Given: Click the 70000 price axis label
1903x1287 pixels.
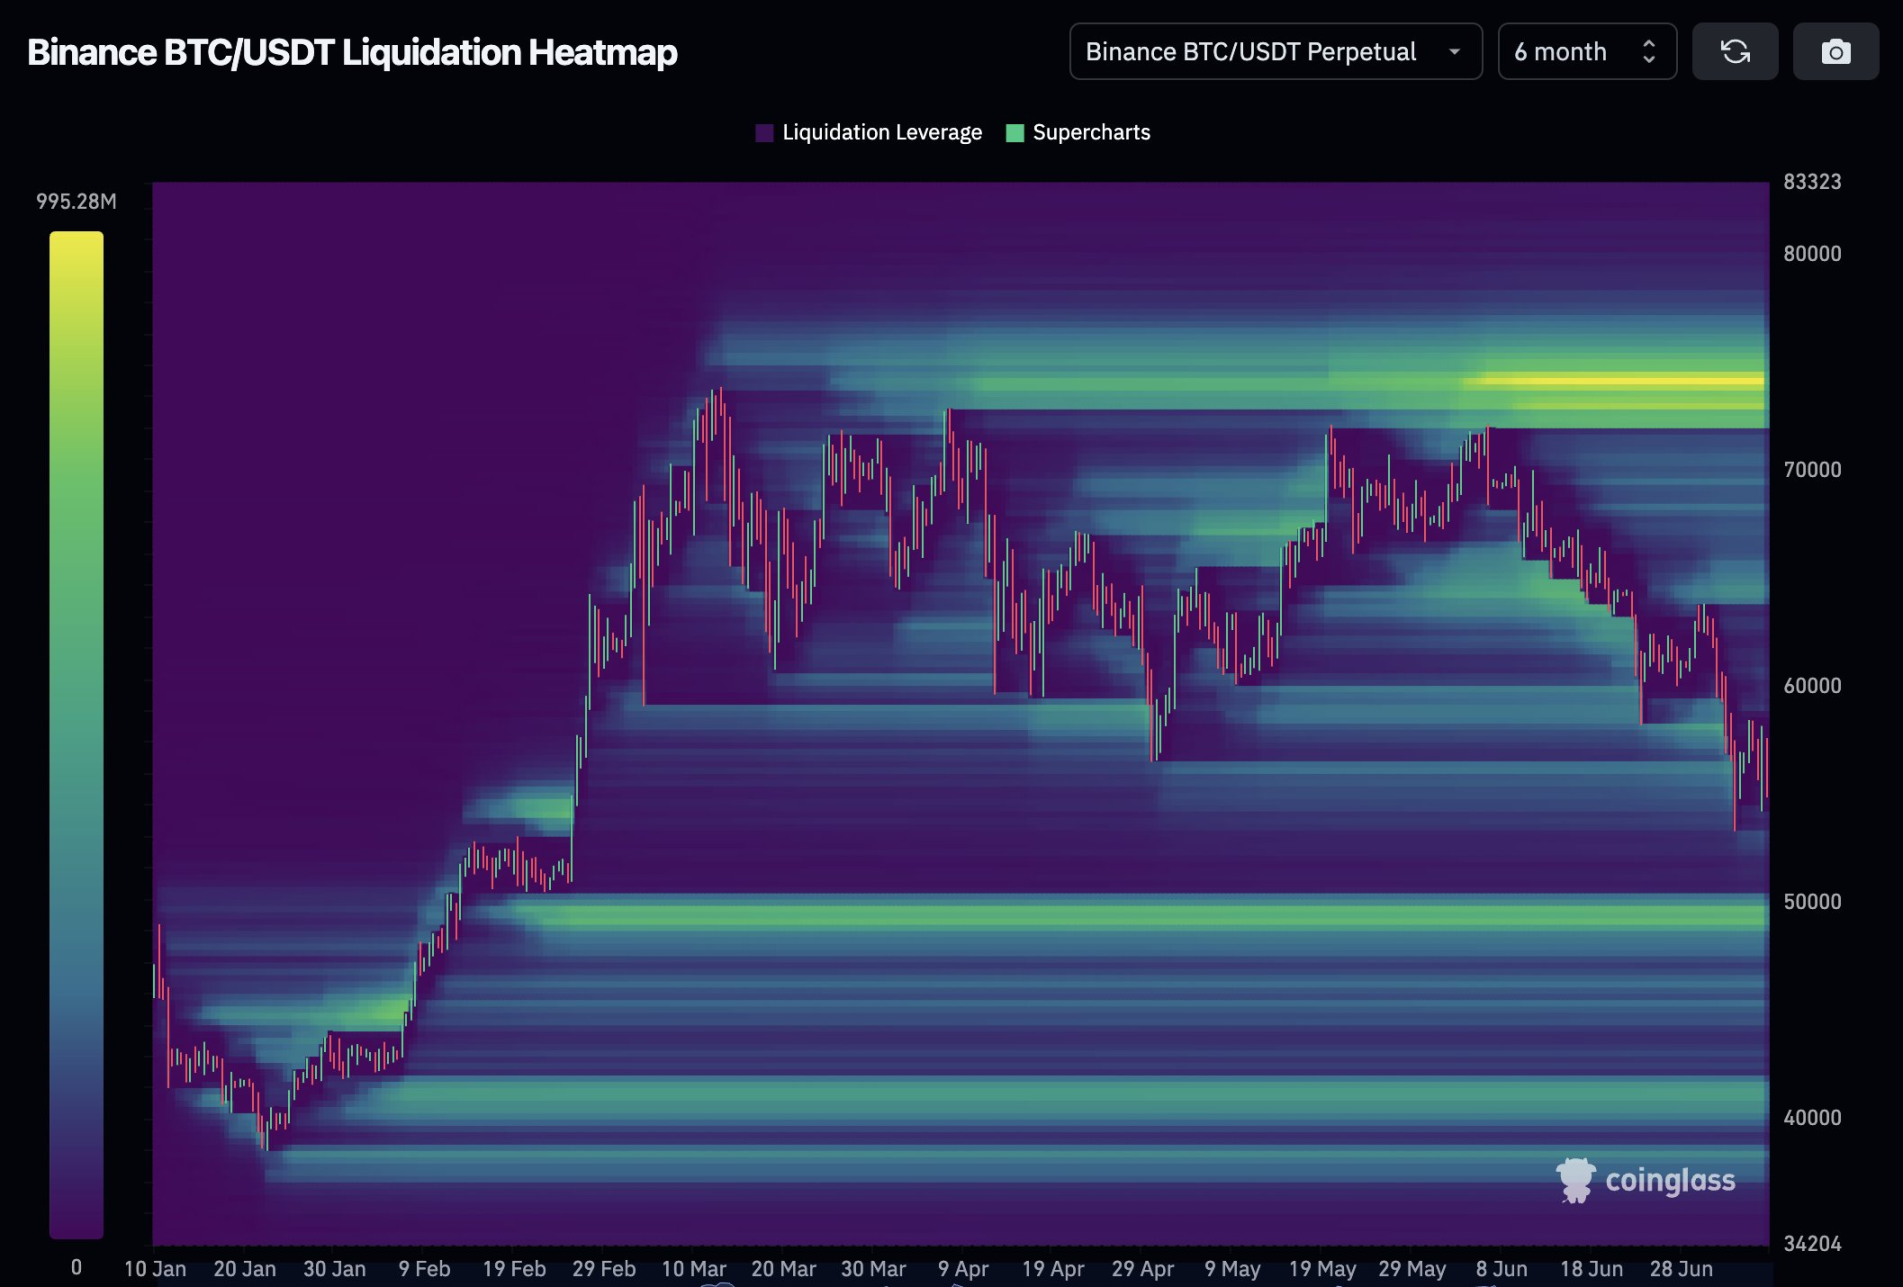Looking at the screenshot, I should click(1812, 470).
